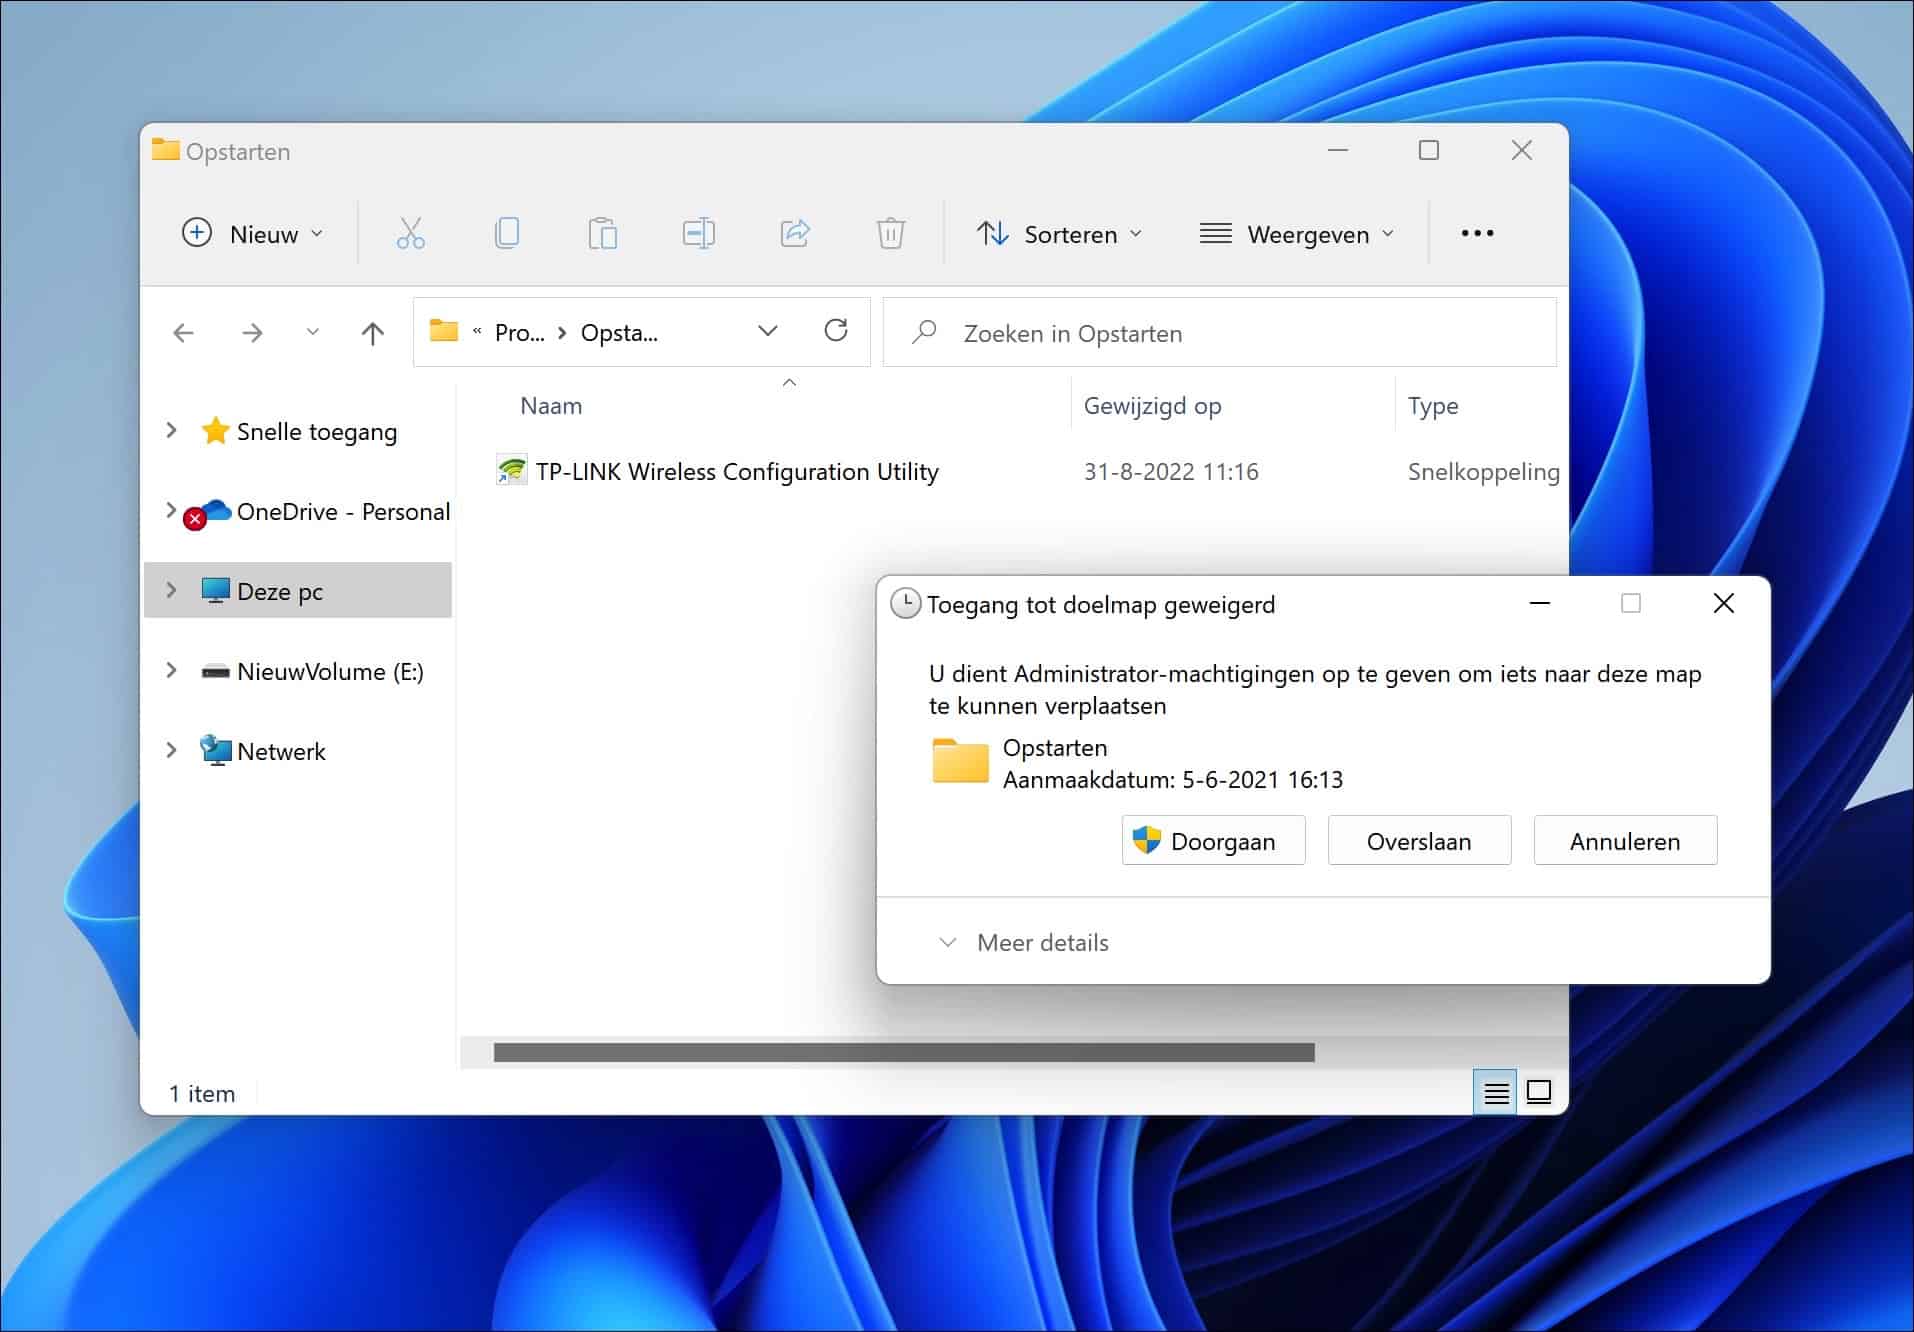The width and height of the screenshot is (1914, 1332).
Task: Open the Weergeven menu
Action: pyautogui.click(x=1296, y=233)
